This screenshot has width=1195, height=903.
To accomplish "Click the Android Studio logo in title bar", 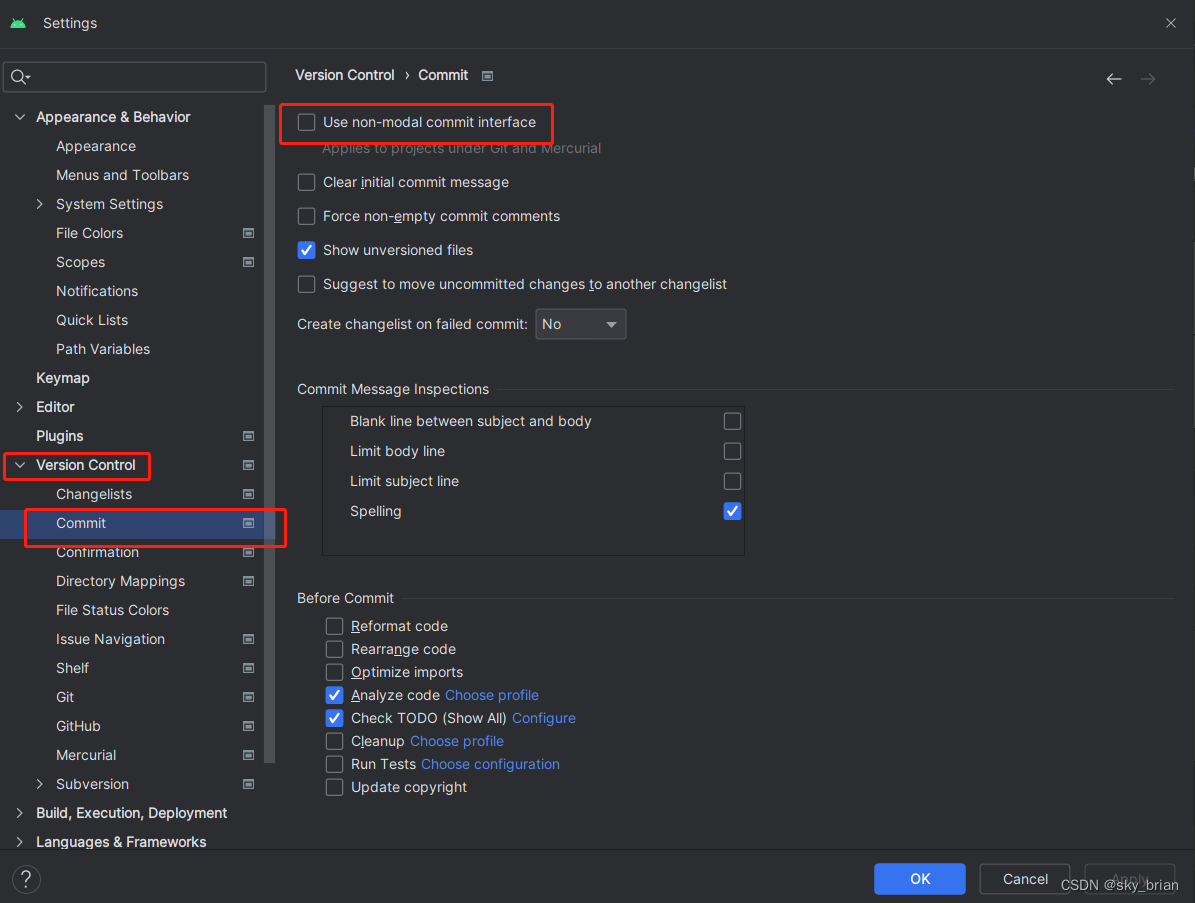I will coord(18,22).
